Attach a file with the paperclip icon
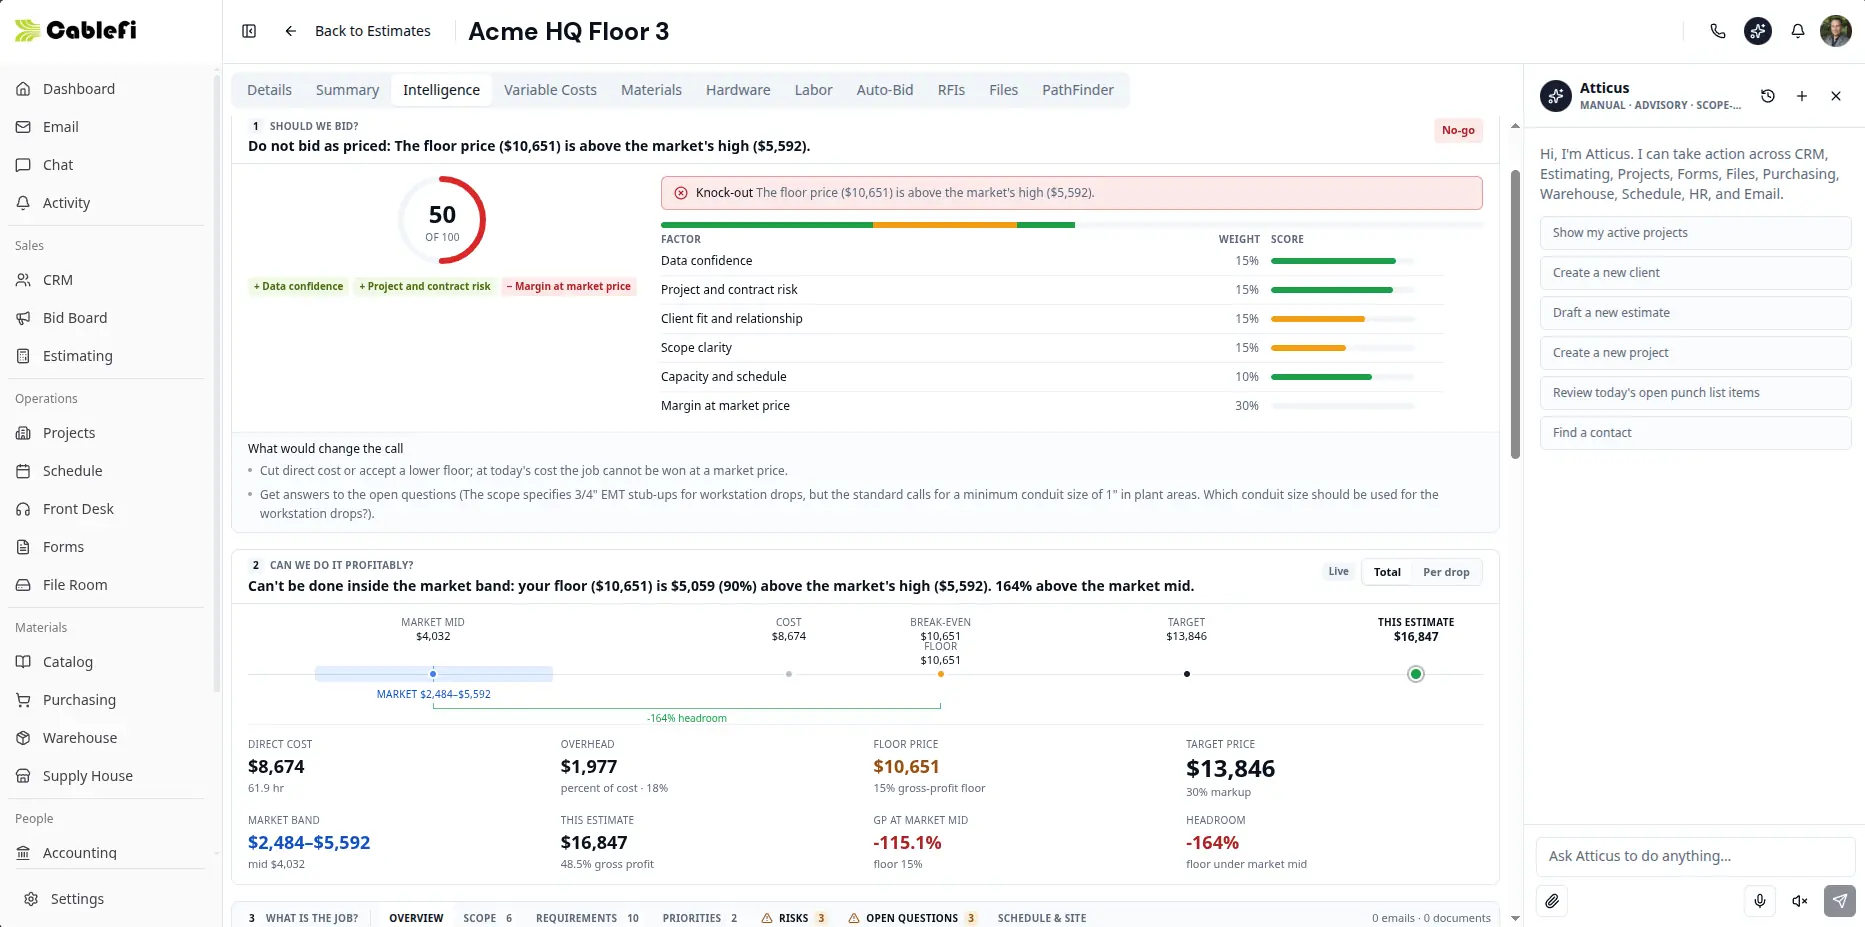This screenshot has width=1865, height=927. coord(1552,901)
